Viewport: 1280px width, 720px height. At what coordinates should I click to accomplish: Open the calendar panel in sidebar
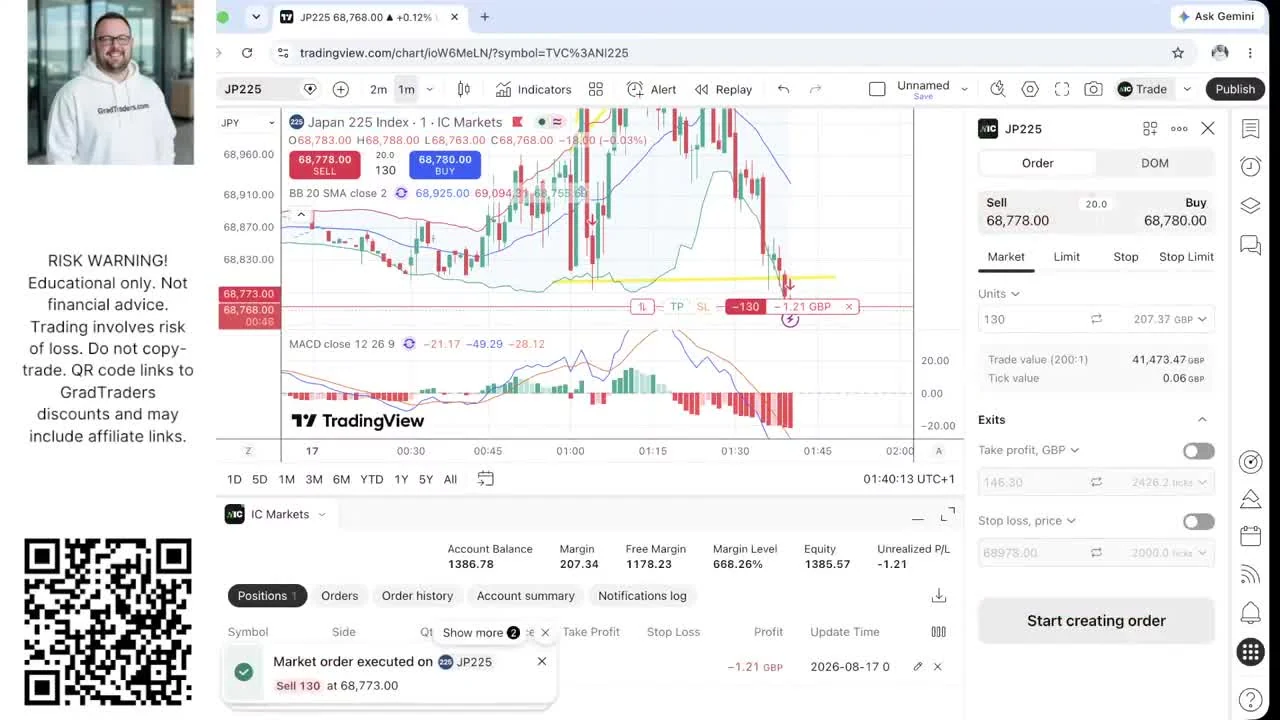pyautogui.click(x=1250, y=536)
